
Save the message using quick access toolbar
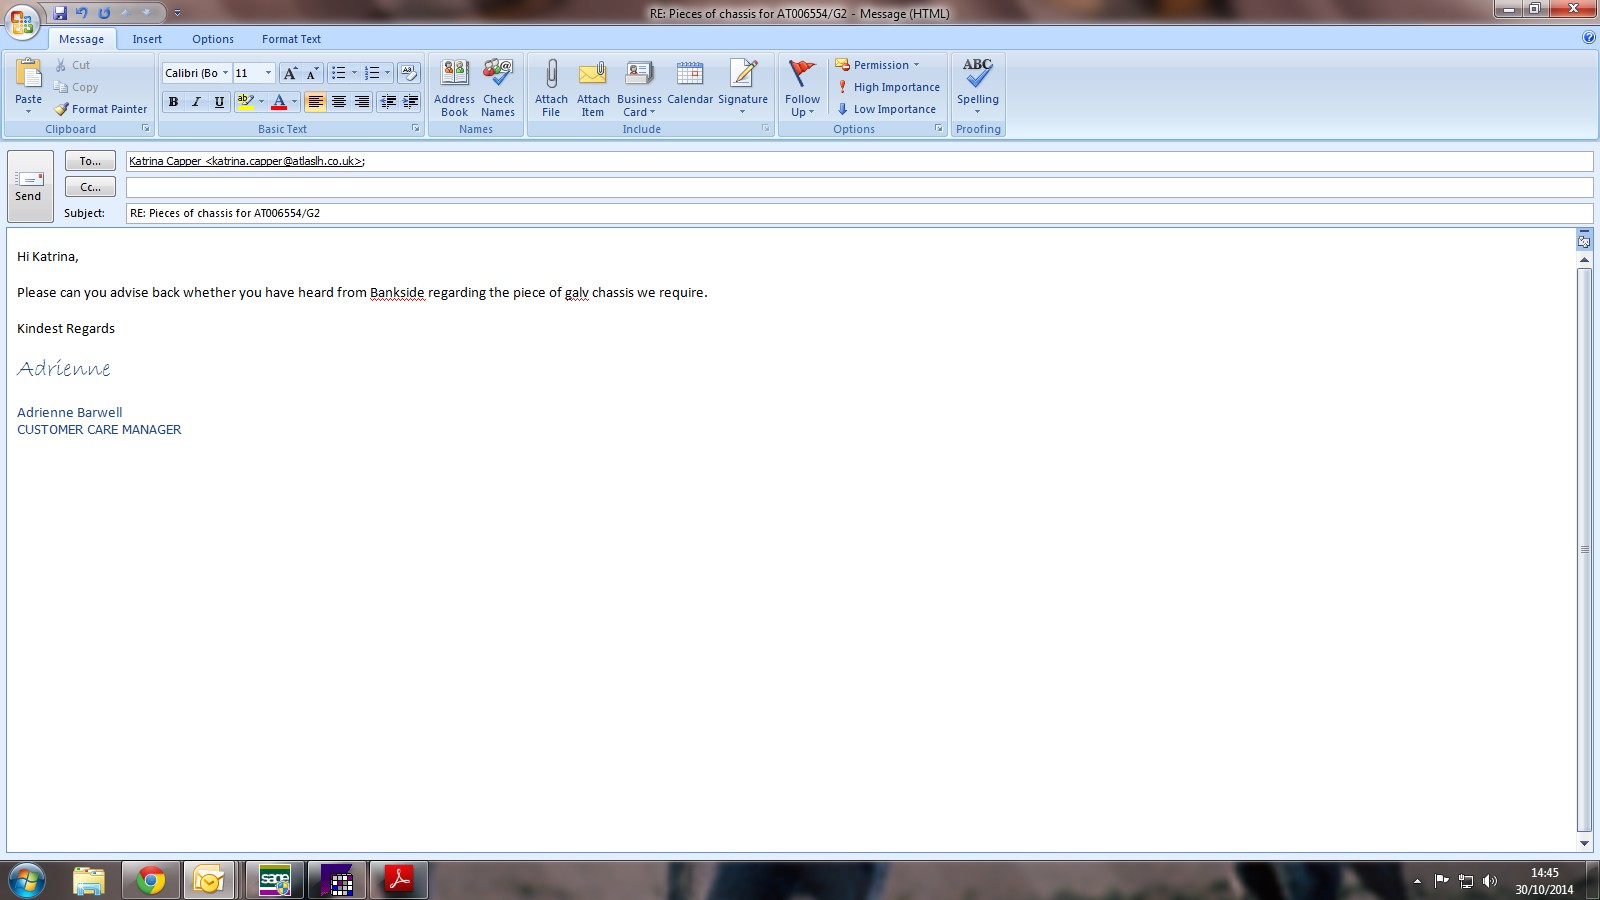tap(60, 13)
